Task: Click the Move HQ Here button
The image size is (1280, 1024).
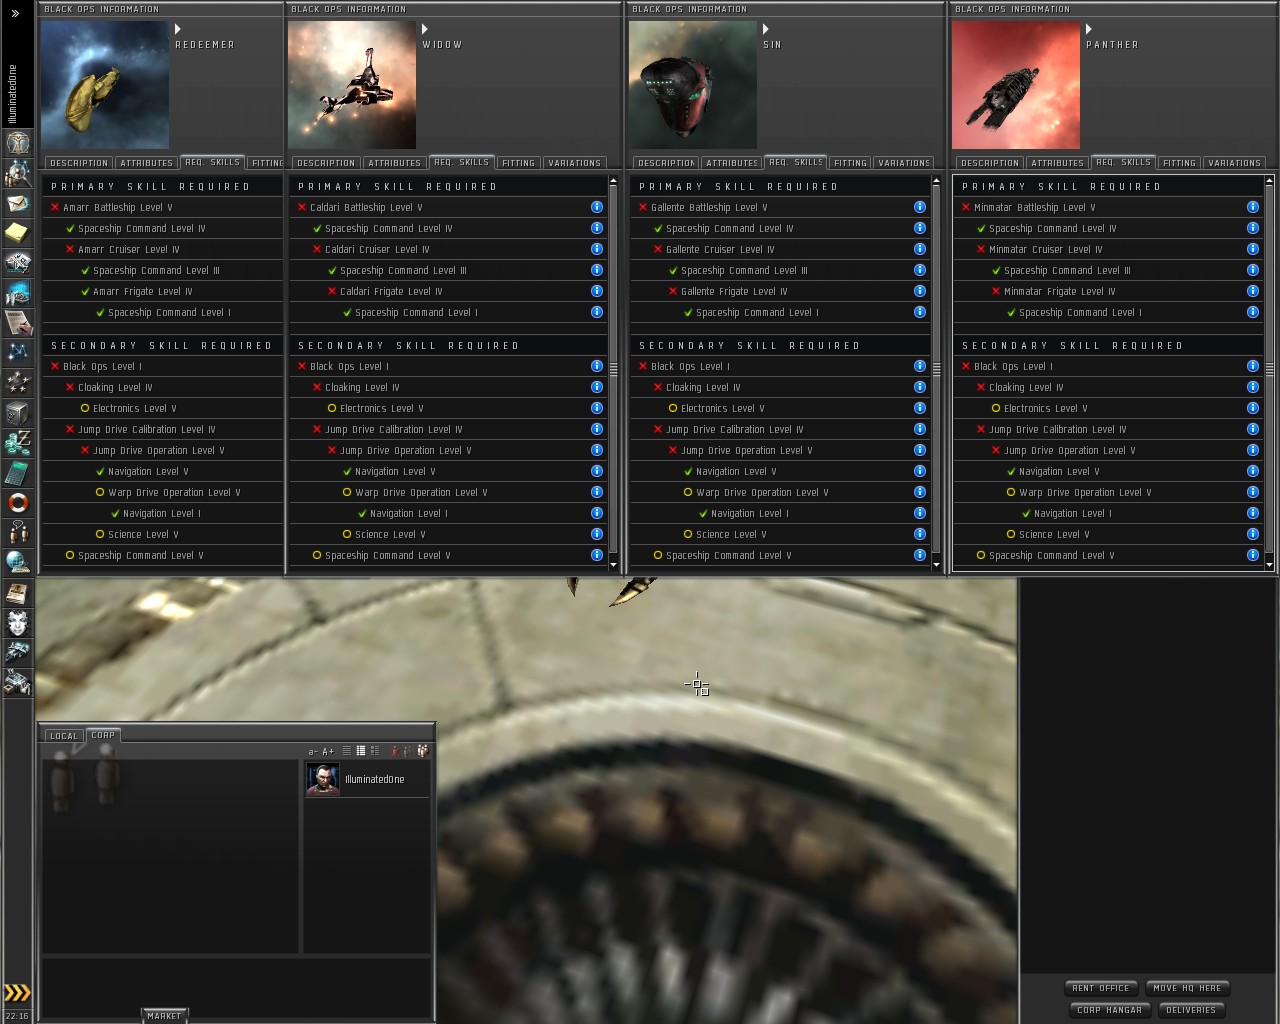Action: tap(1187, 988)
